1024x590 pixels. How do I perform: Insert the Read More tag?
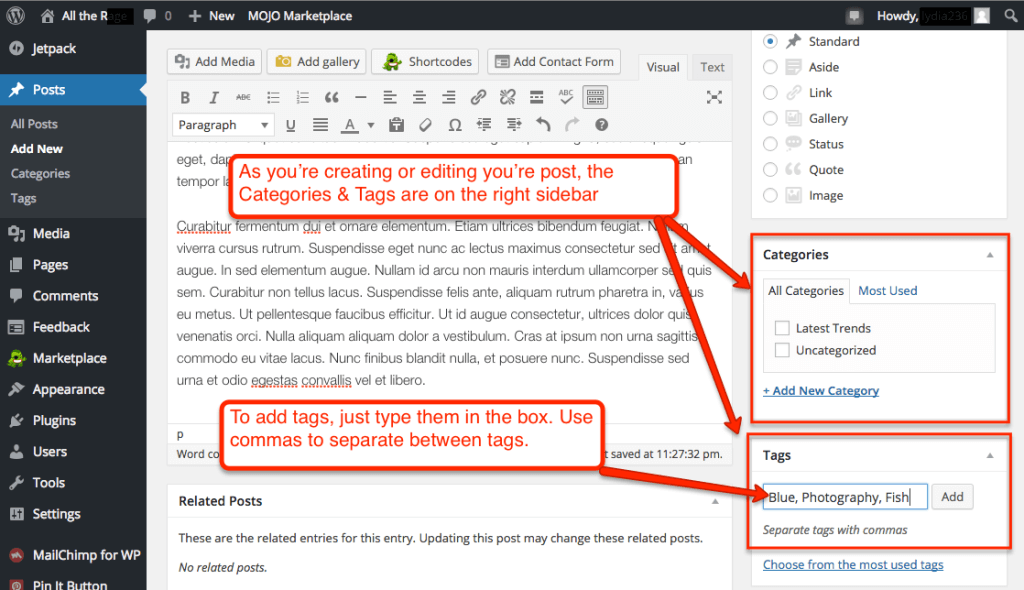click(537, 97)
